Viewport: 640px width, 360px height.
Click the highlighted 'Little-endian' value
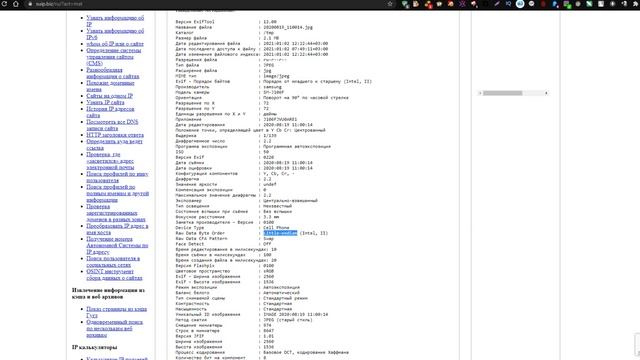click(280, 233)
